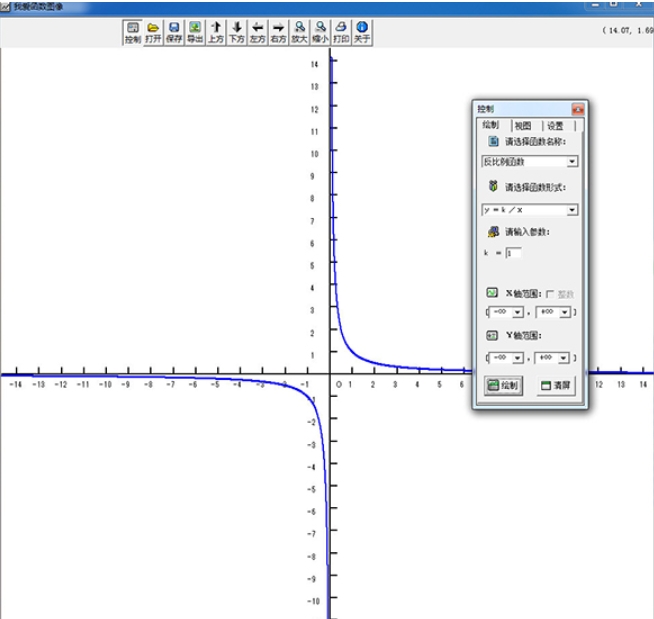Click the application icon in the title bar
The width and height of the screenshot is (654, 619).
pyautogui.click(x=5, y=7)
